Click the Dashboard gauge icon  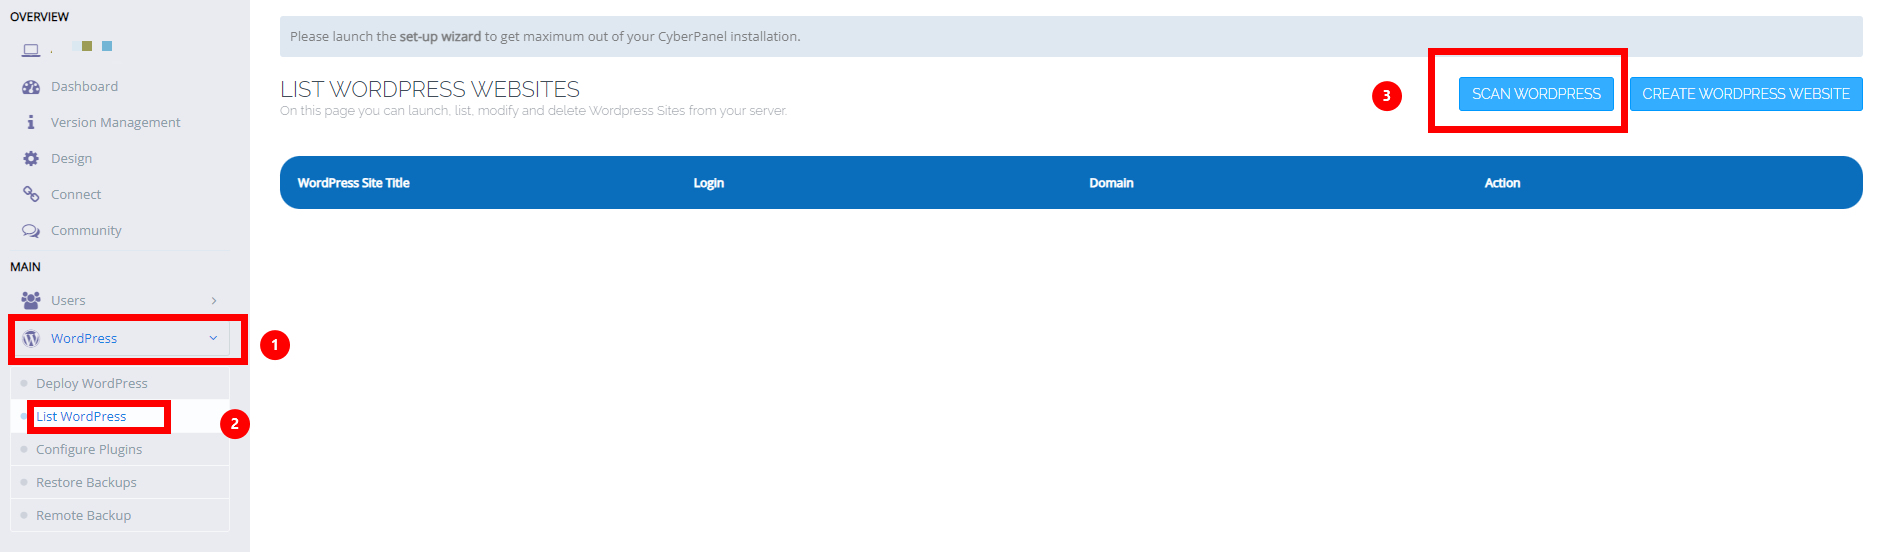coord(31,87)
